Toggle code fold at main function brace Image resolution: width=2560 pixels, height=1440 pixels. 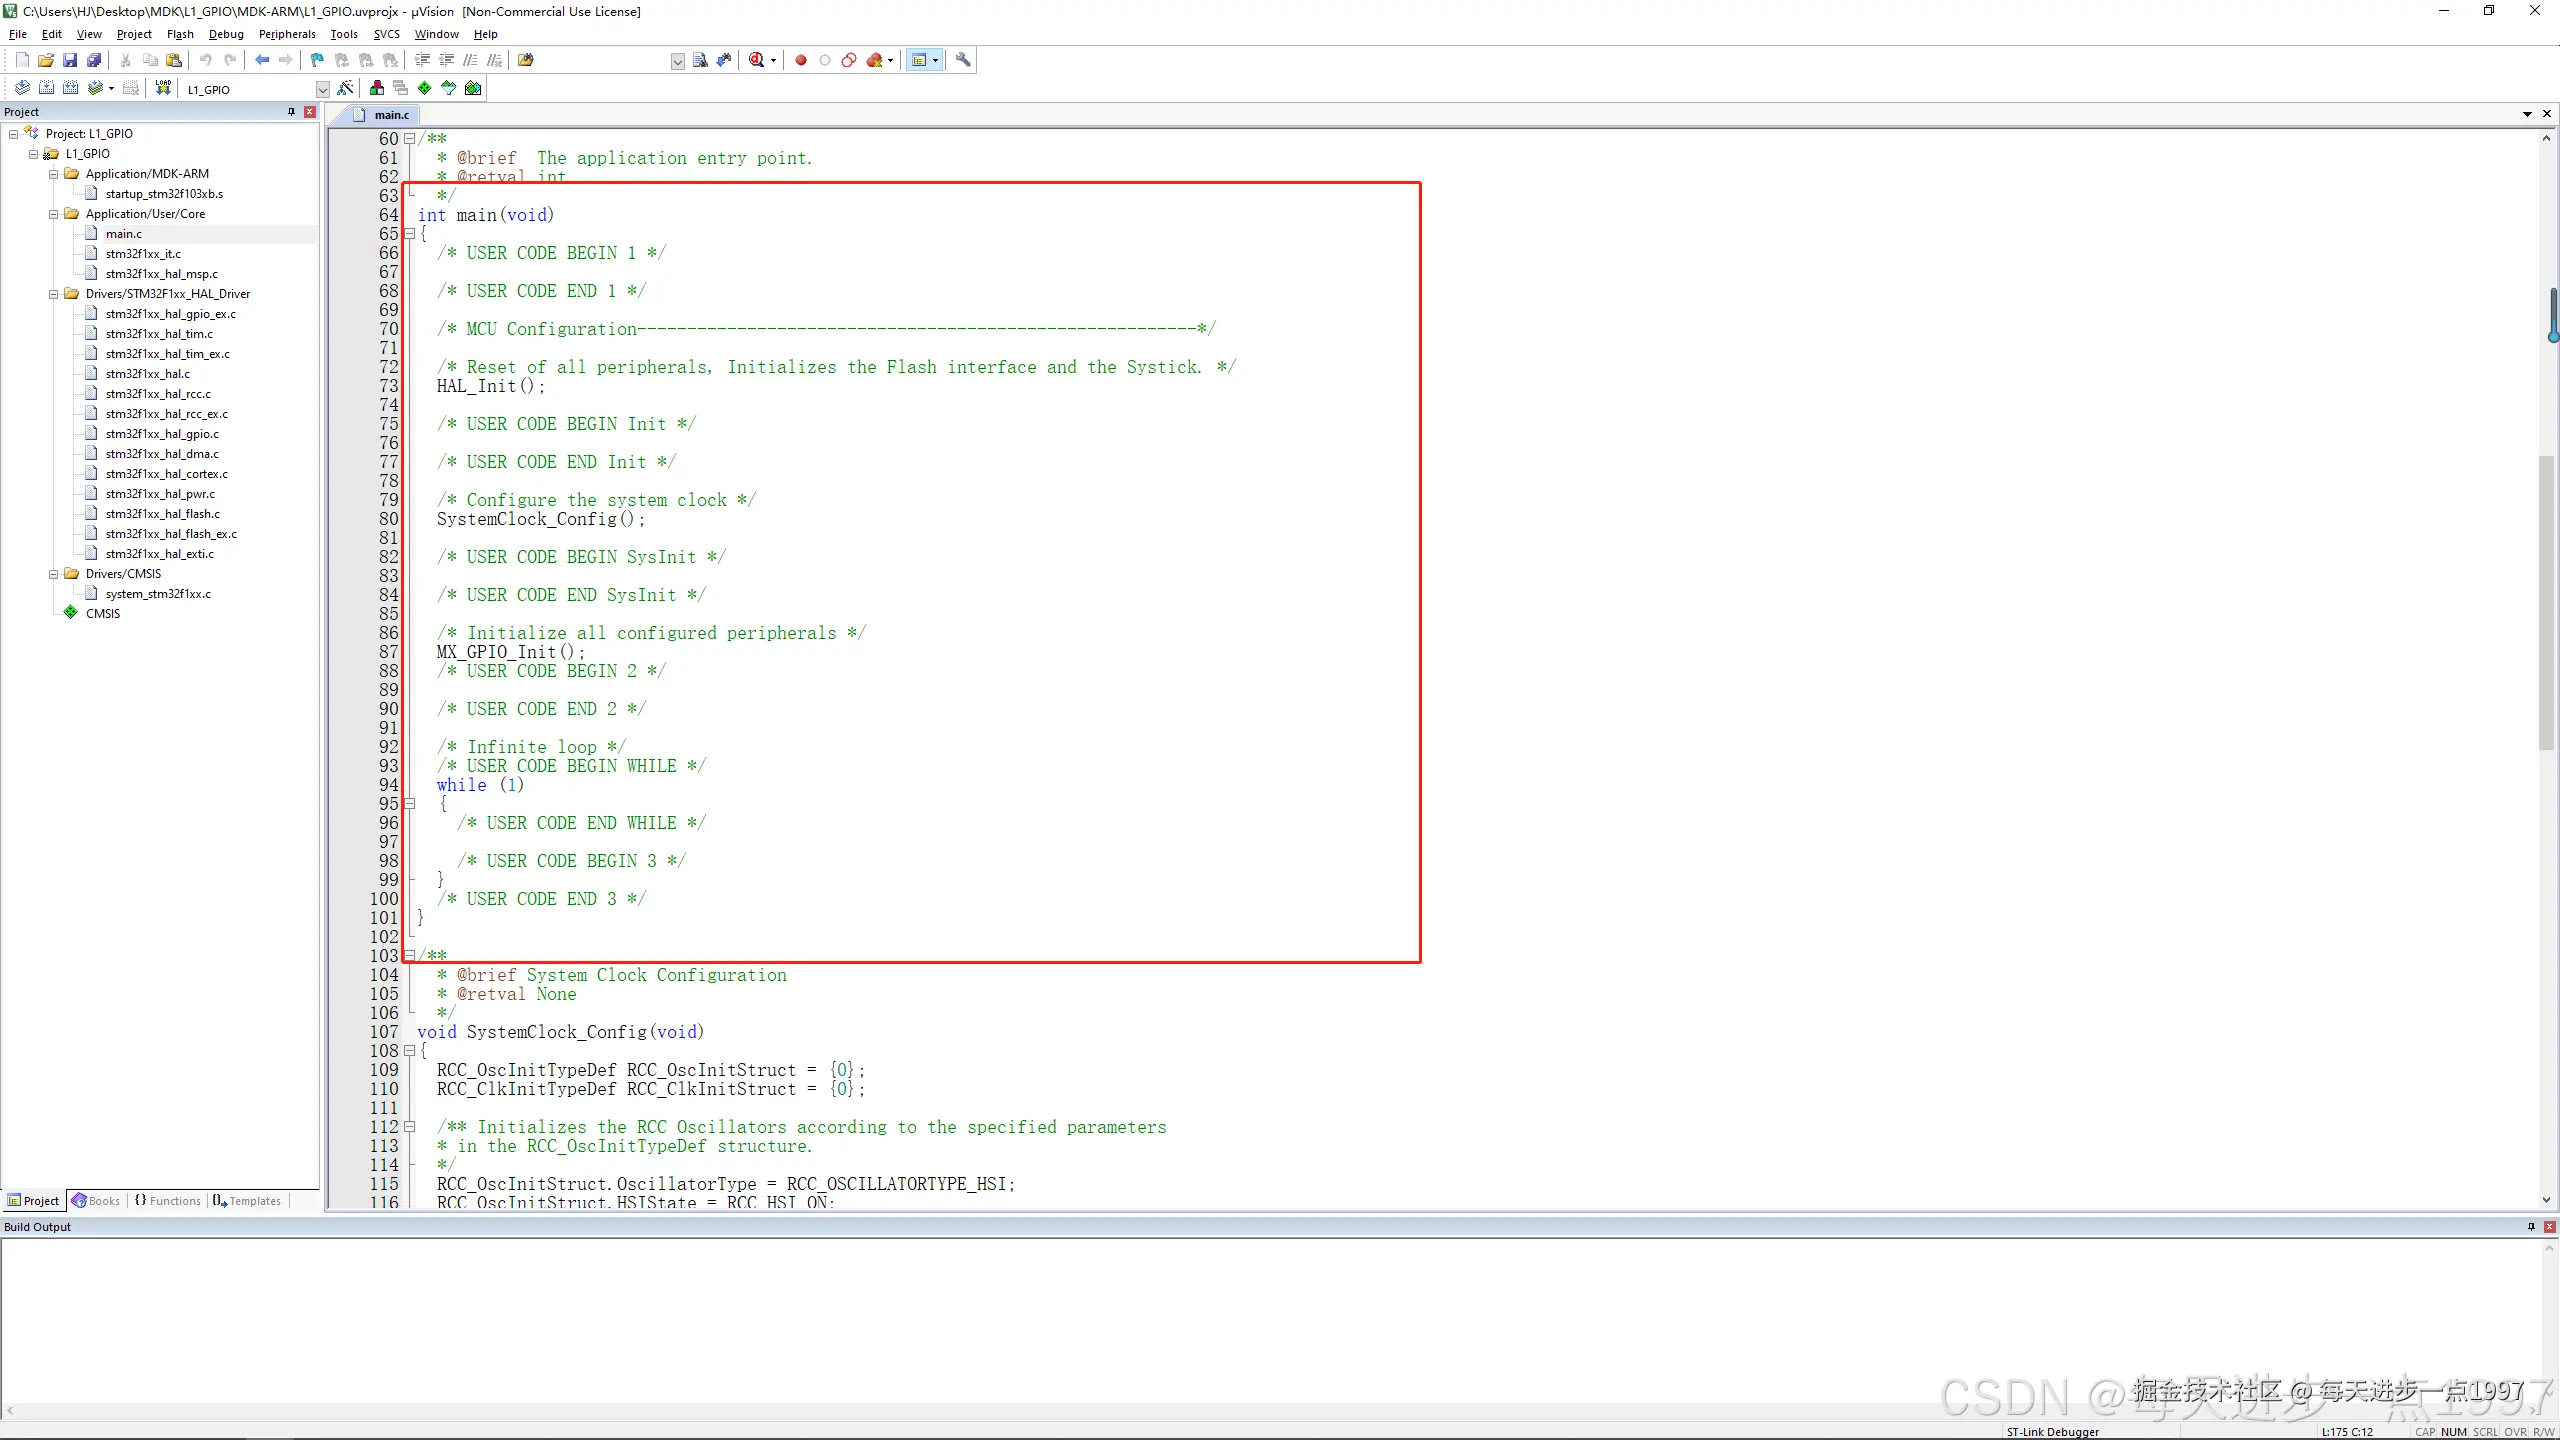coord(409,234)
